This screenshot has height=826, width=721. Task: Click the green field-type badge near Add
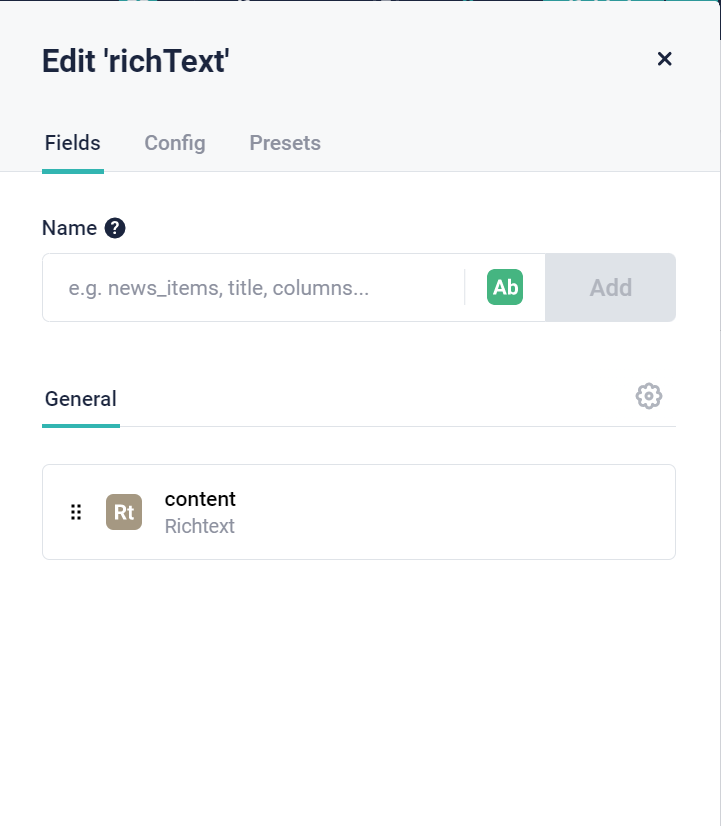pos(504,287)
